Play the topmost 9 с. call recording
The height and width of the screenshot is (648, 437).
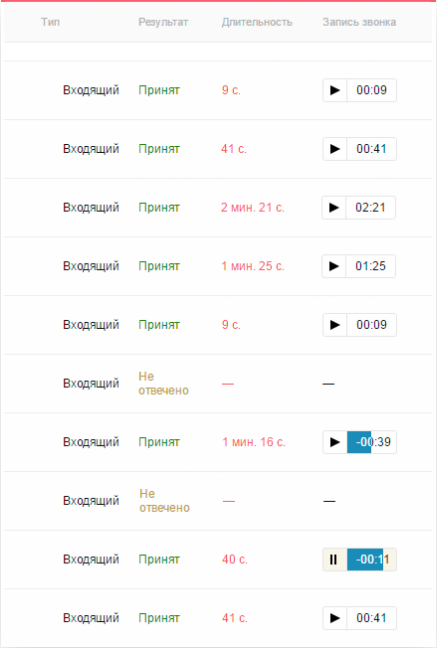click(334, 90)
